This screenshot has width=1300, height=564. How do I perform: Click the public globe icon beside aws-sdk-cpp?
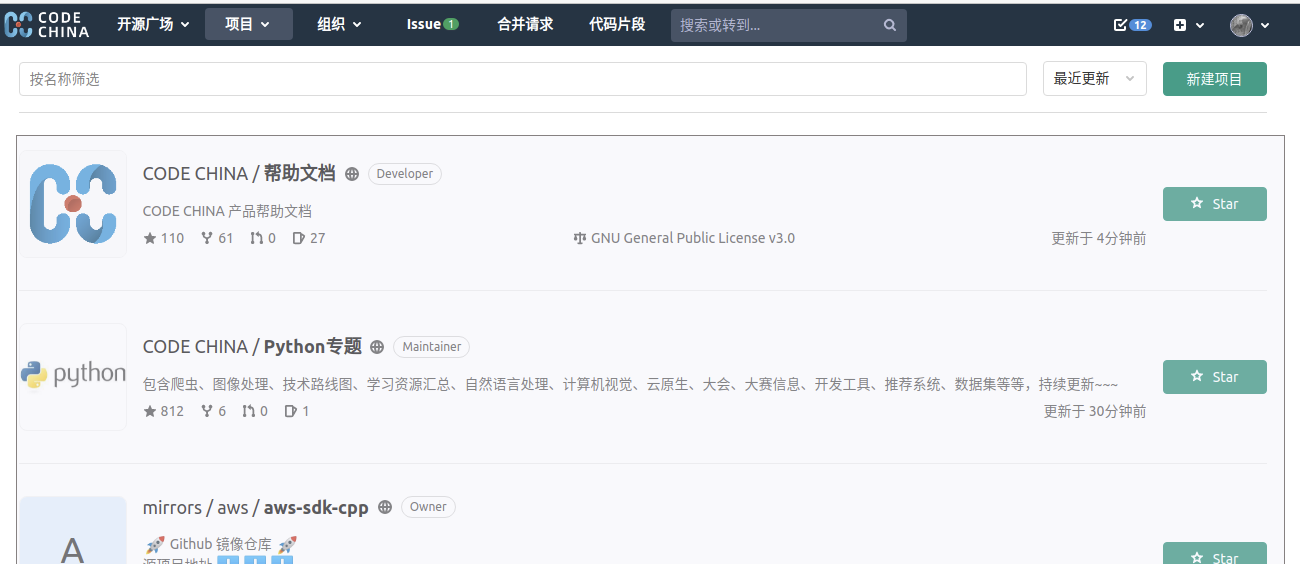[385, 508]
